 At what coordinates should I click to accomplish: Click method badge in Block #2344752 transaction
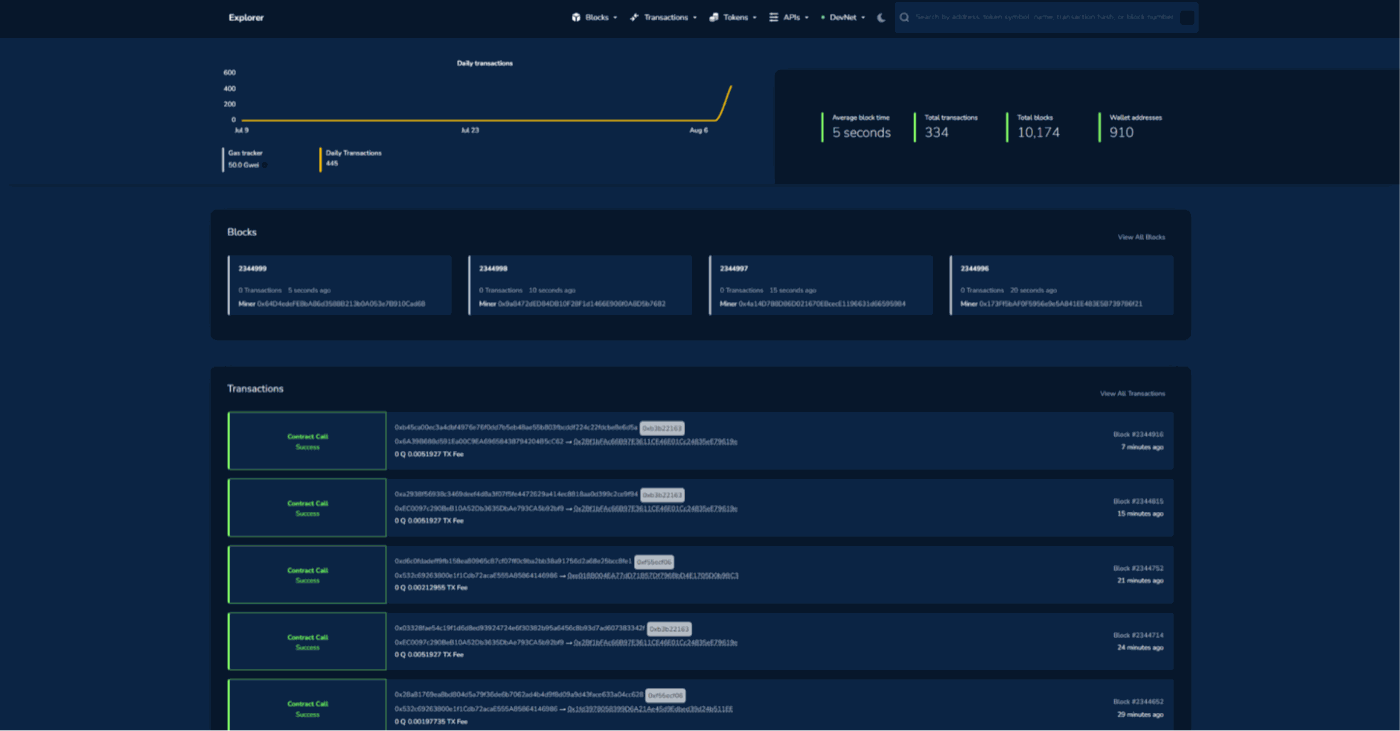[x=654, y=562]
